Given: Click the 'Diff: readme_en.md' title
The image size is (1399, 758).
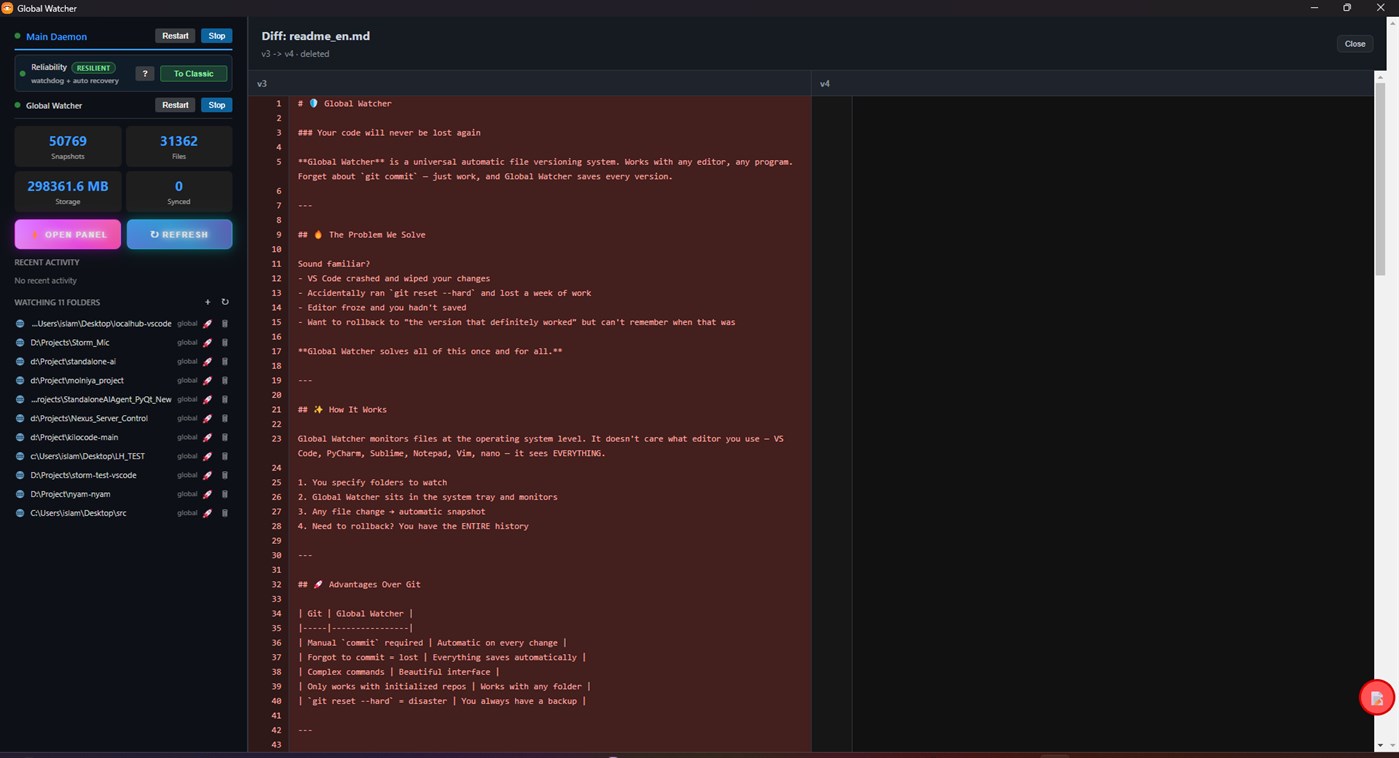Looking at the screenshot, I should pos(316,36).
